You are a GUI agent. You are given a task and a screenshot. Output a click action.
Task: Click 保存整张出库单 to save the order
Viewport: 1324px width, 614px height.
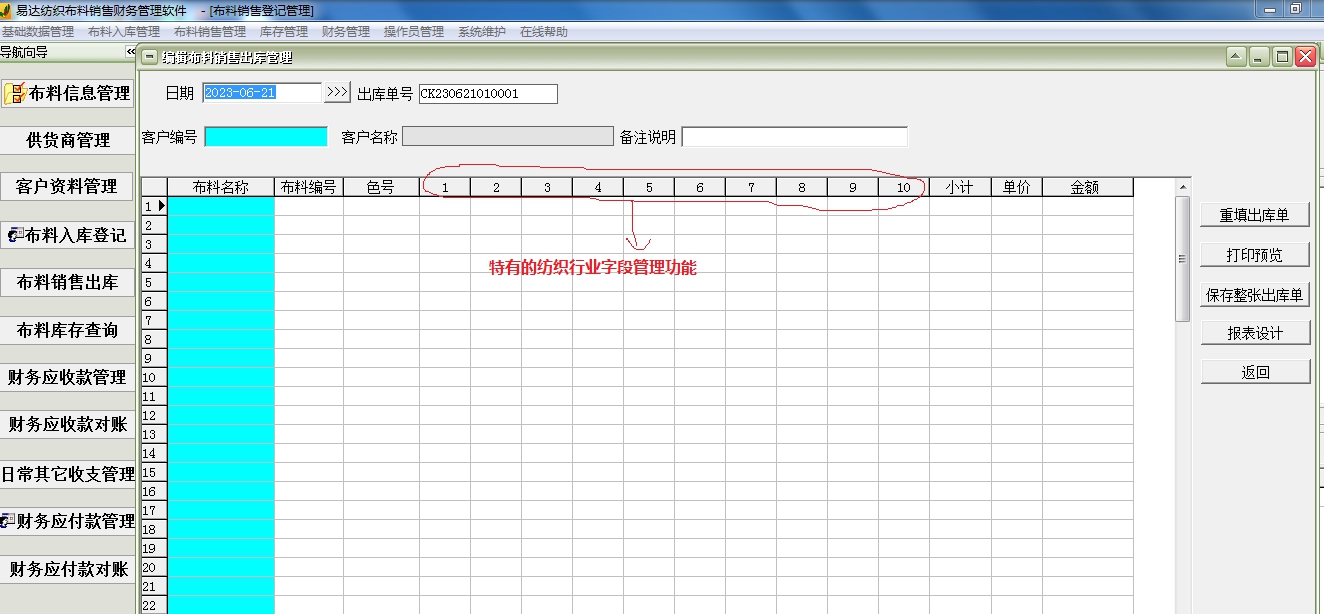click(1255, 295)
